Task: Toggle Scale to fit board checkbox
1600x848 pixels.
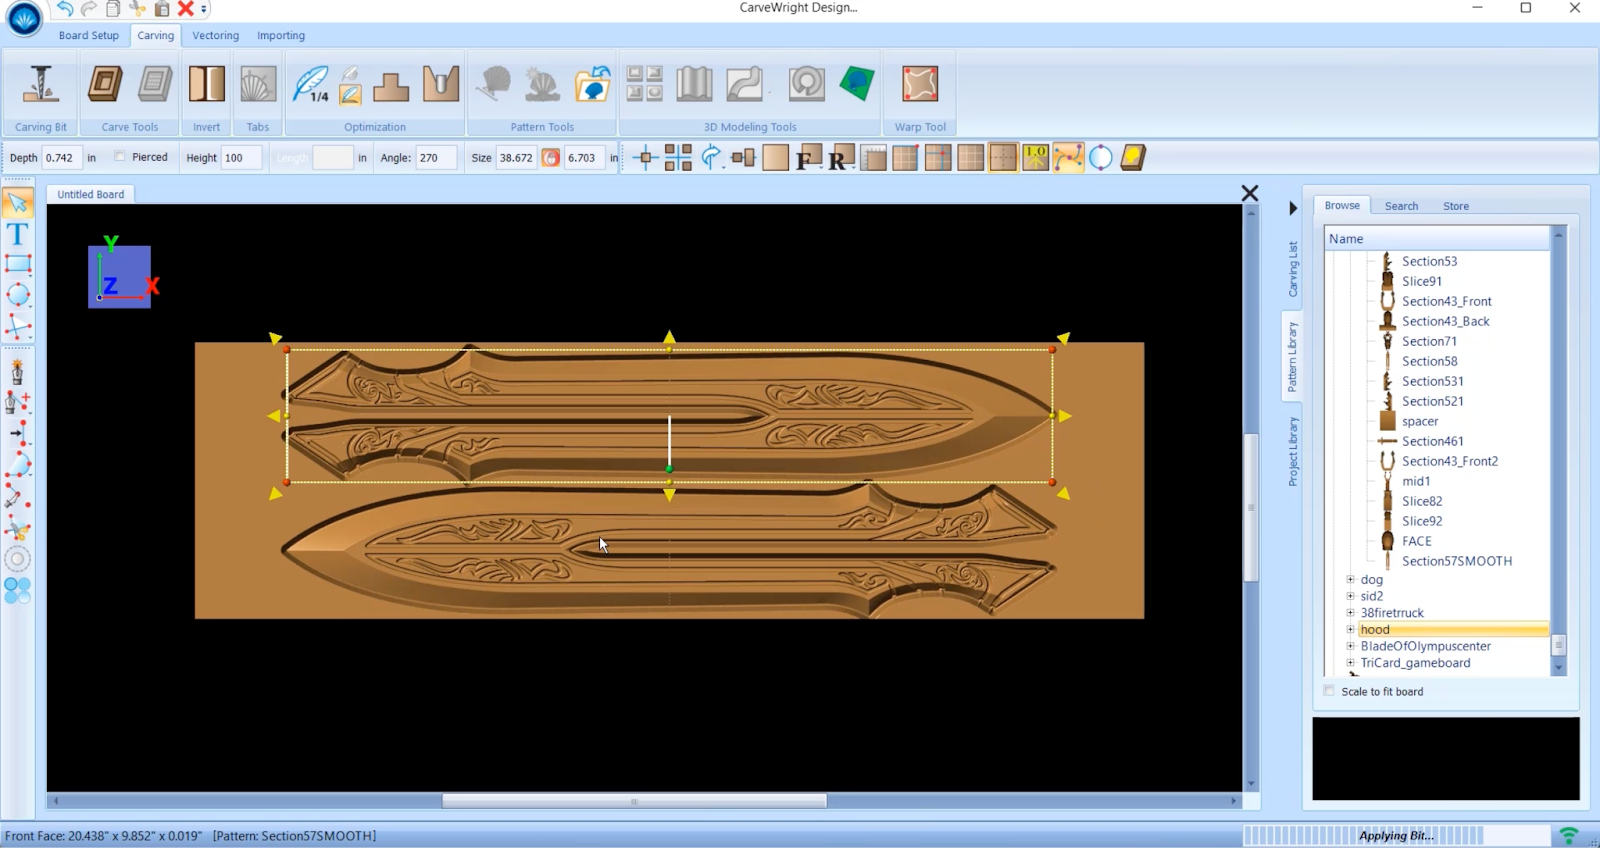Action: 1329,691
